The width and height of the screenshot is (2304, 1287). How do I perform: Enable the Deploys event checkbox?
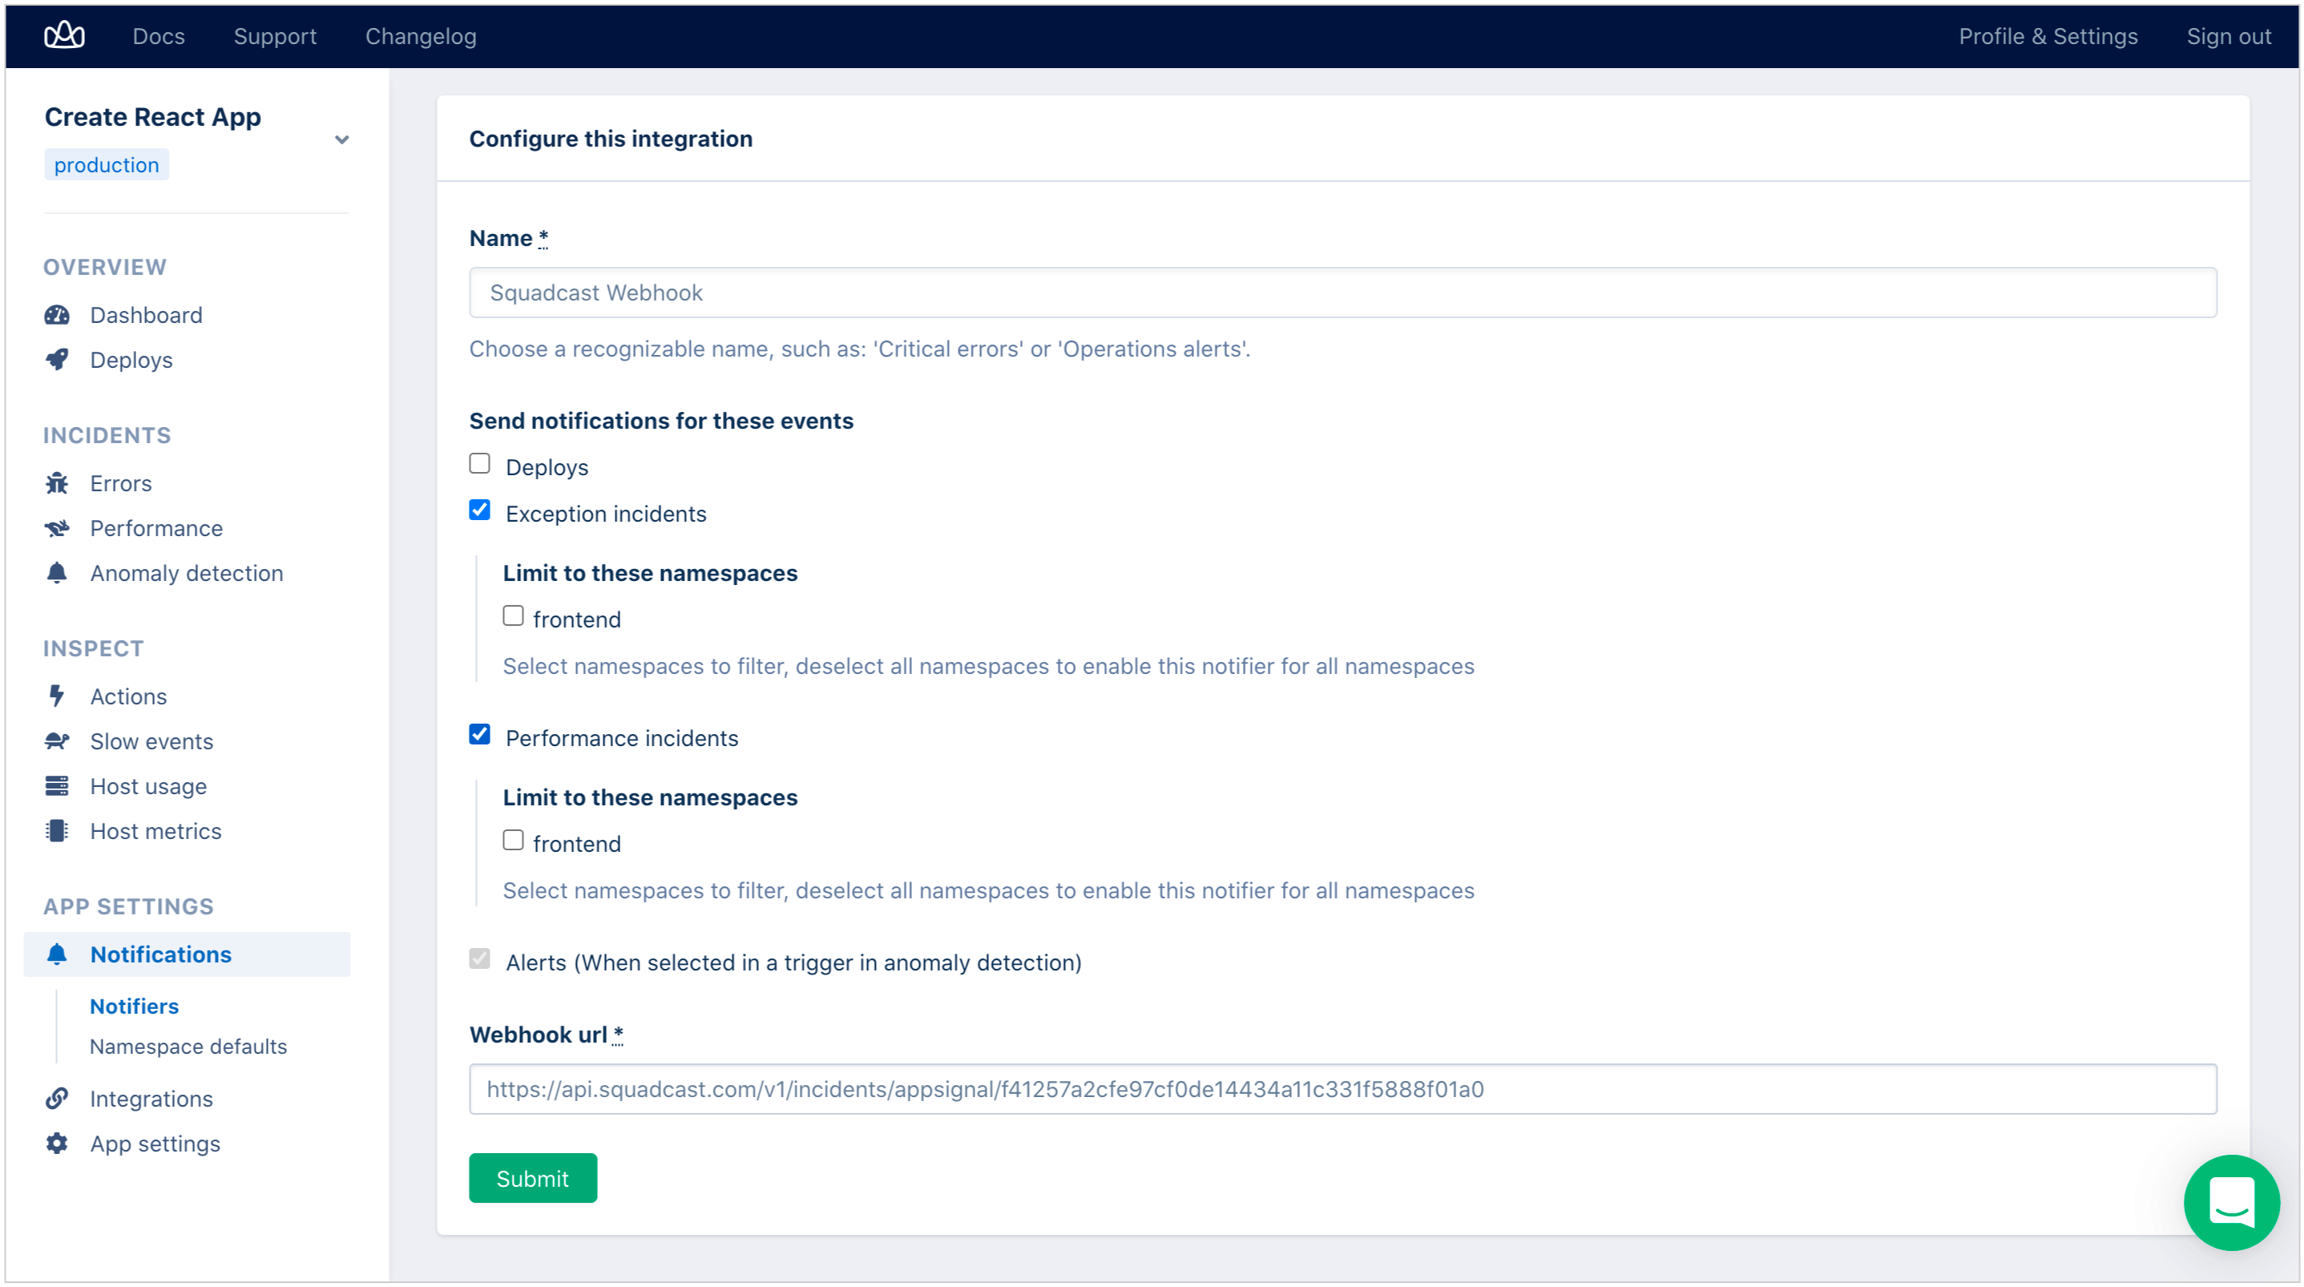pyautogui.click(x=480, y=464)
